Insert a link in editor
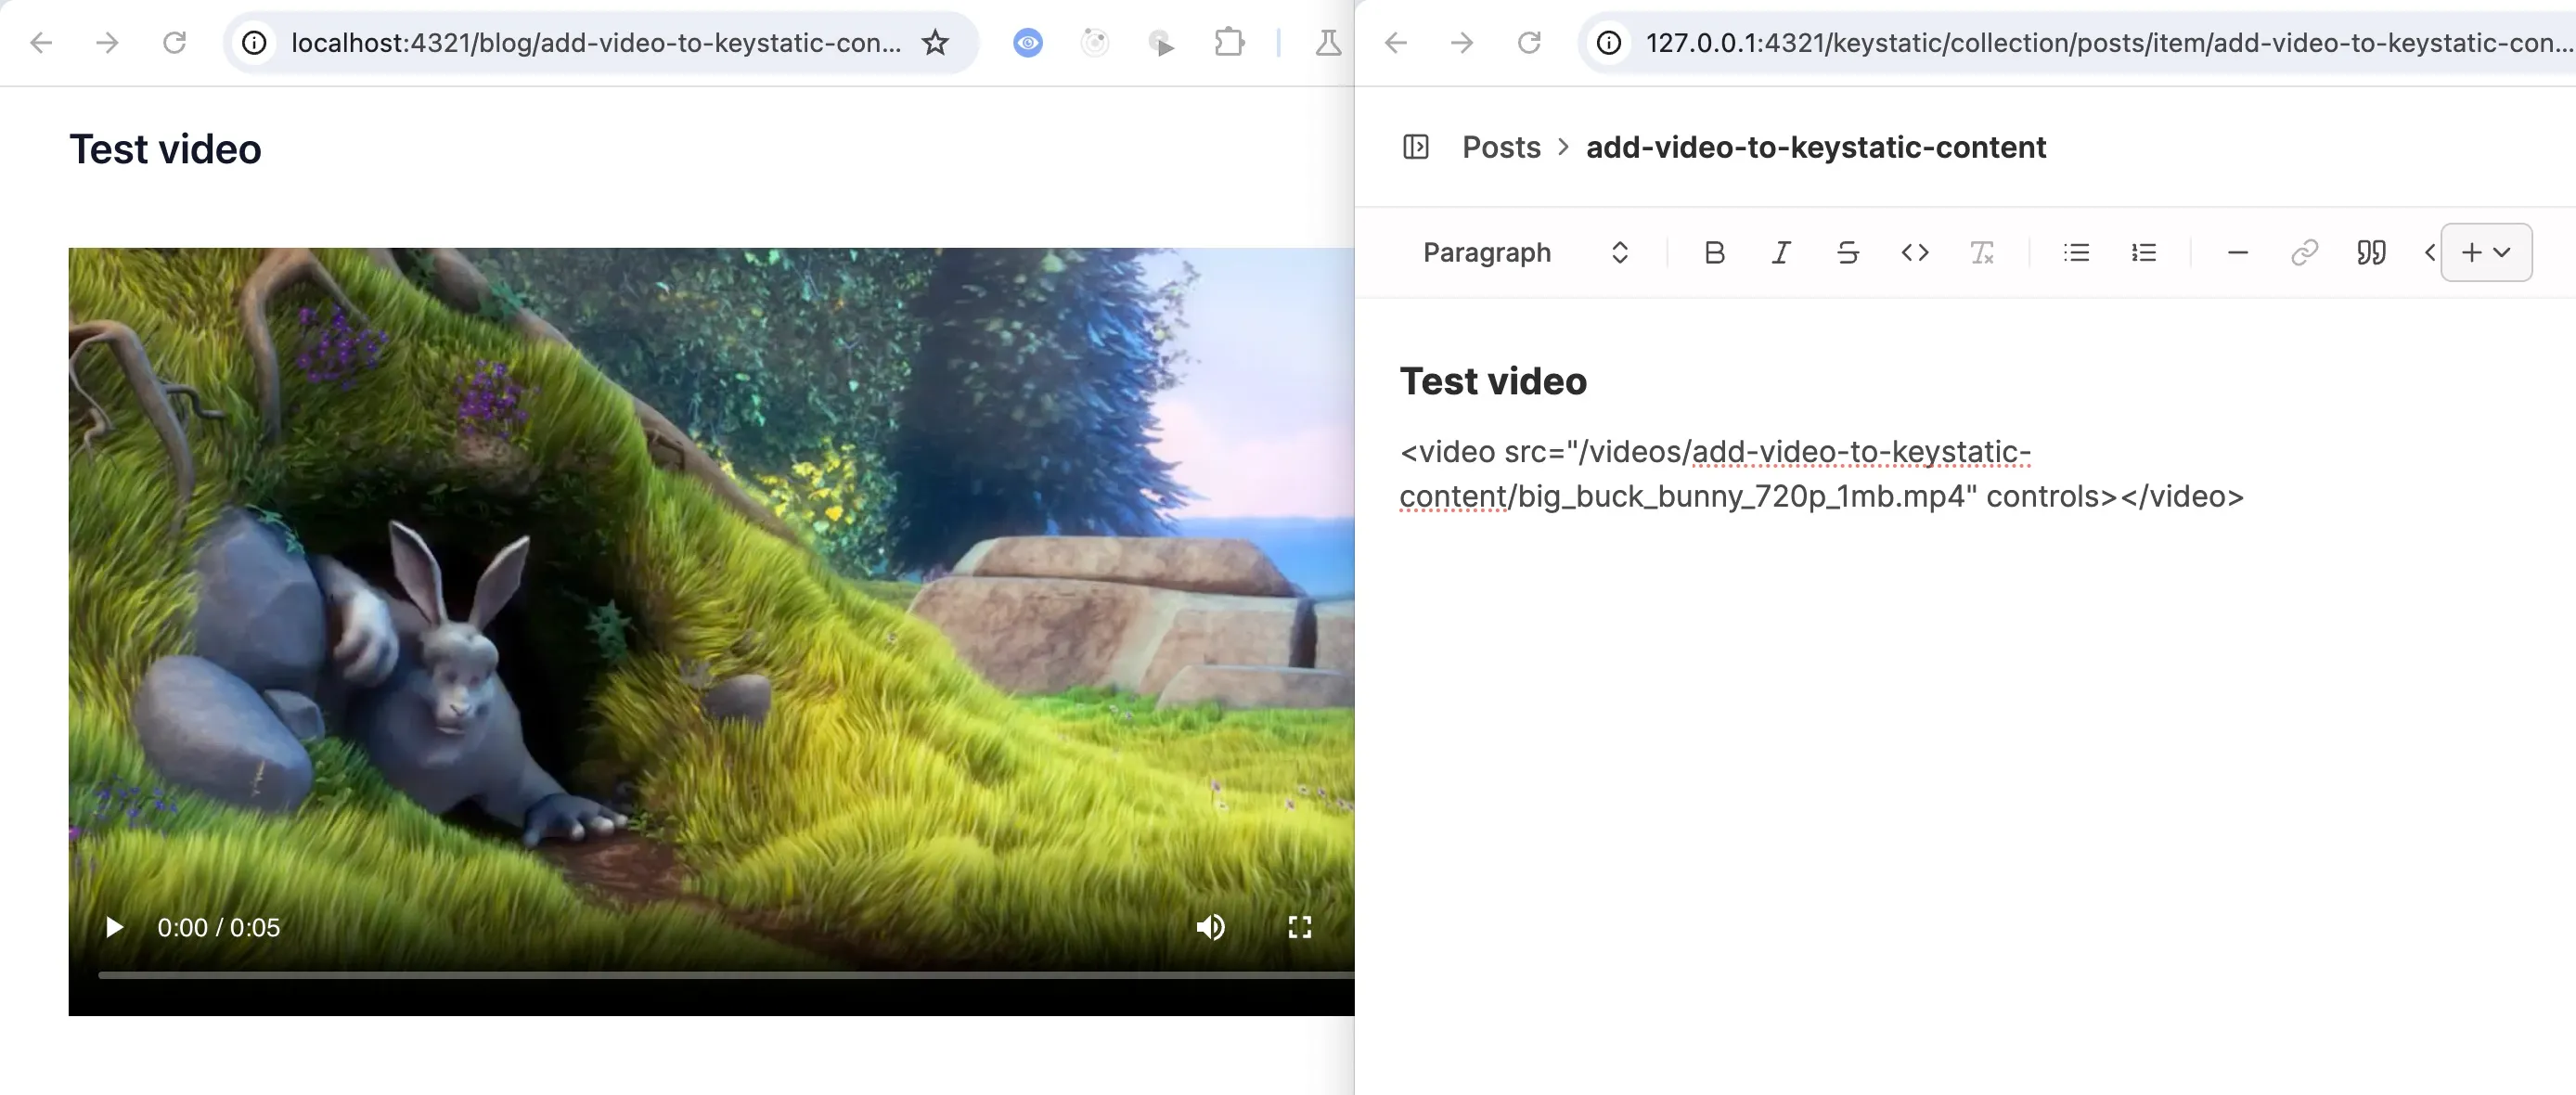The image size is (2576, 1095). click(x=2304, y=253)
